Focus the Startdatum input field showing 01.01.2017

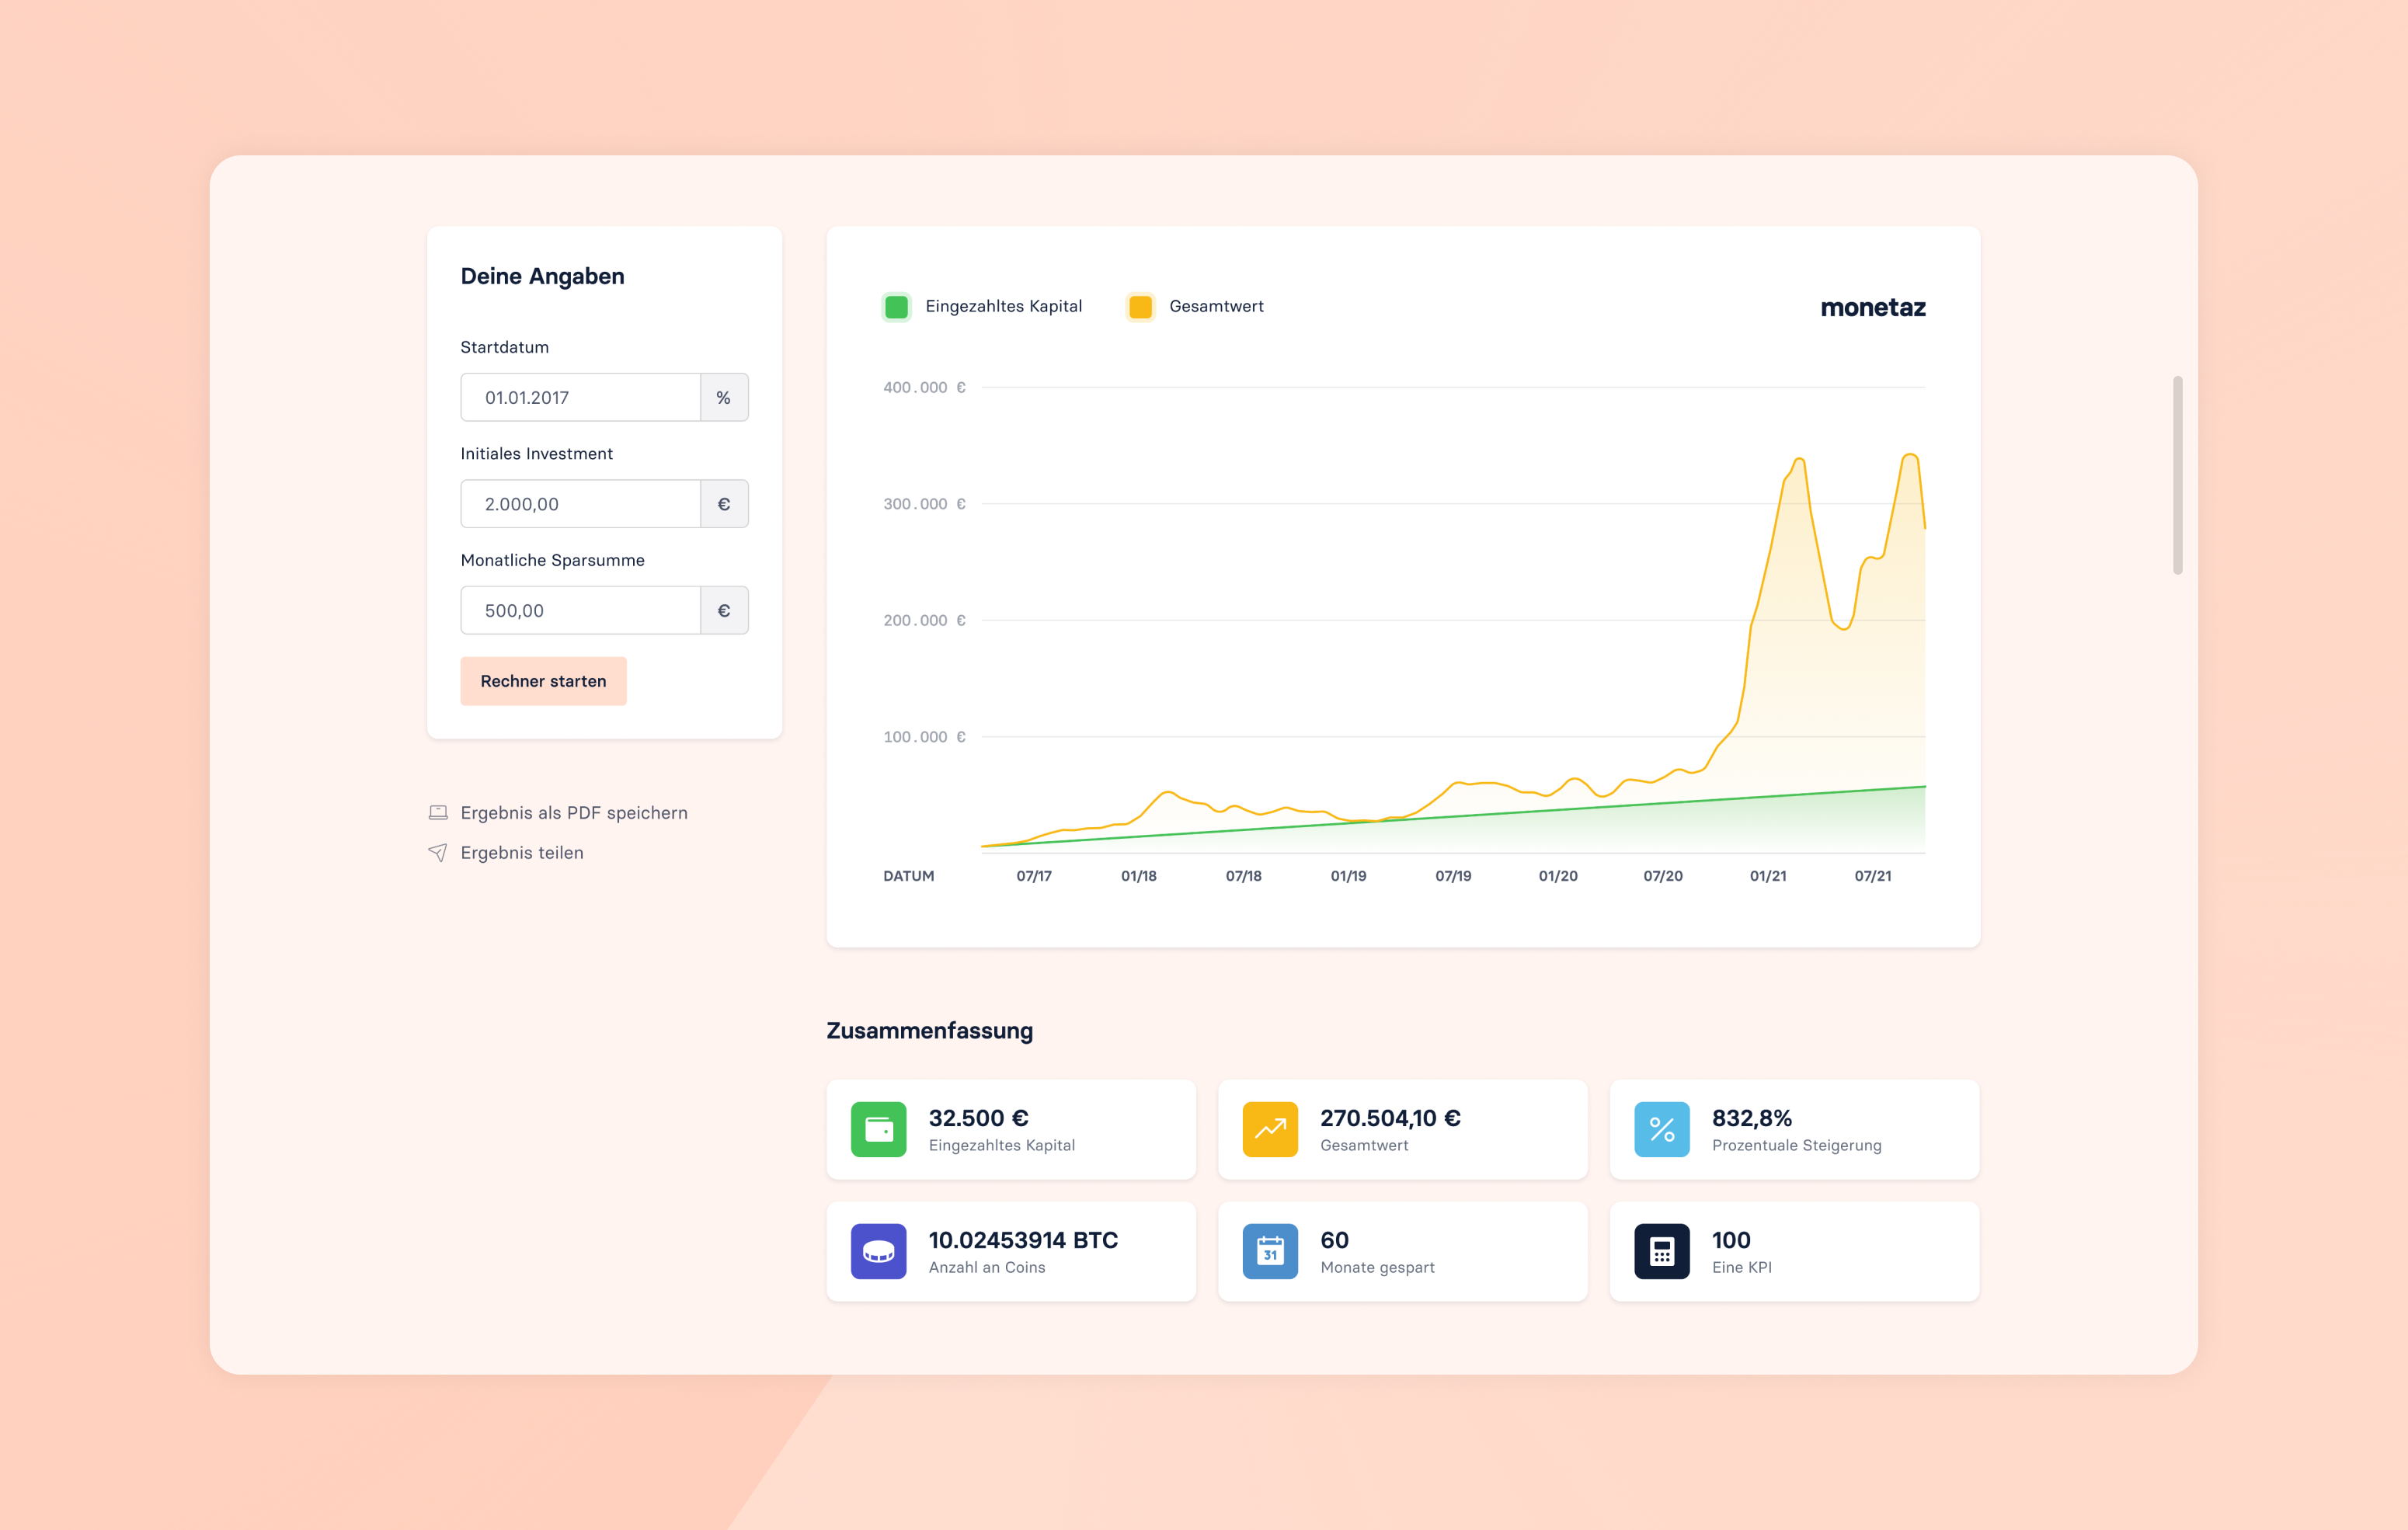point(581,398)
